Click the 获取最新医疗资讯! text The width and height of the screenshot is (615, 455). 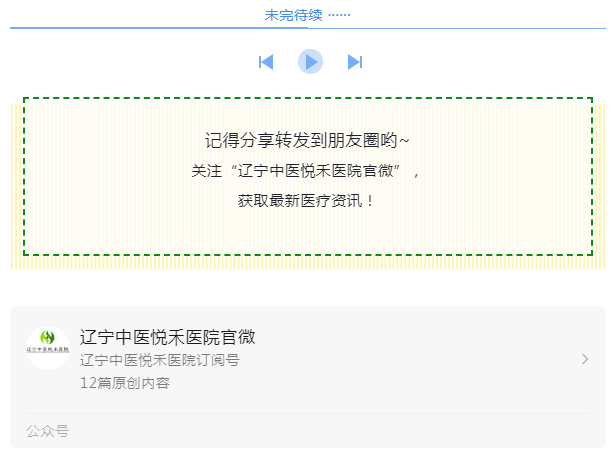coord(307,201)
